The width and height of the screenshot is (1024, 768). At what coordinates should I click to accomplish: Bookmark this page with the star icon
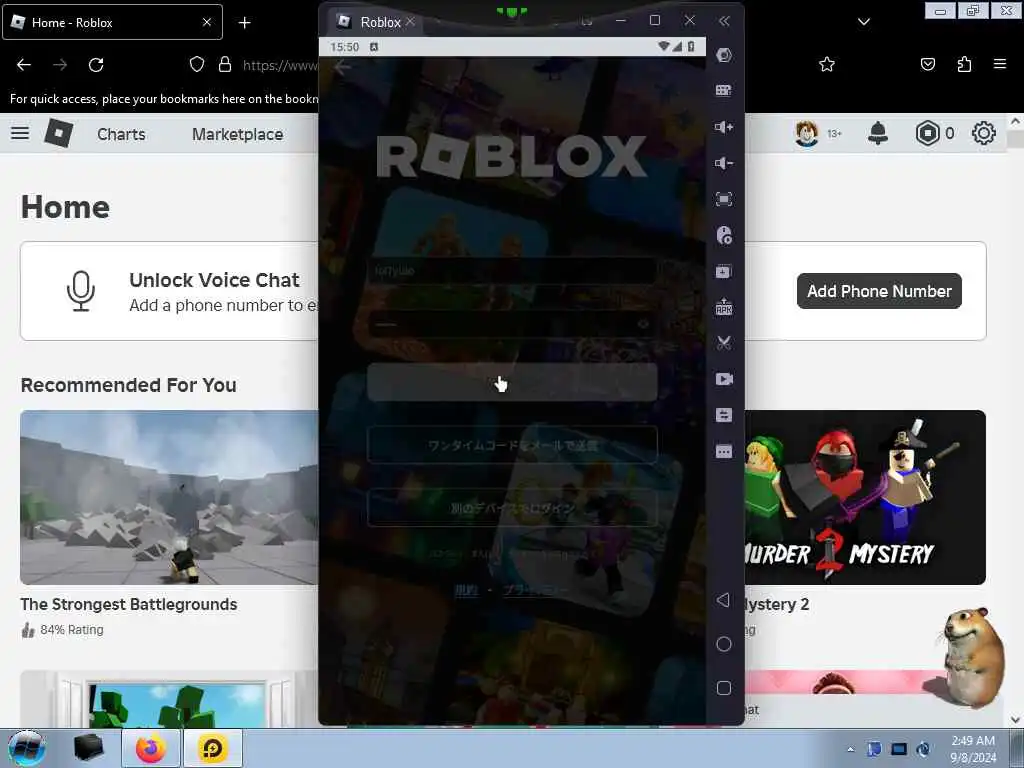click(827, 64)
